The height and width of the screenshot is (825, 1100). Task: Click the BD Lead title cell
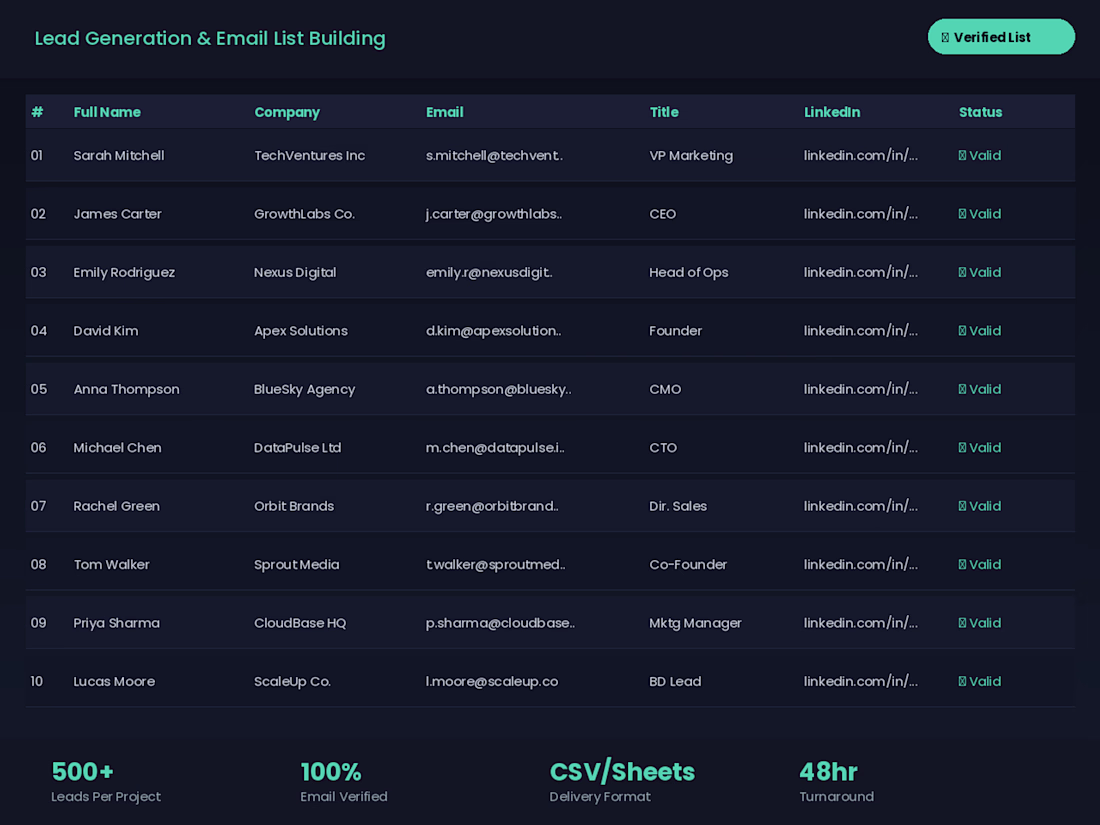pyautogui.click(x=675, y=681)
